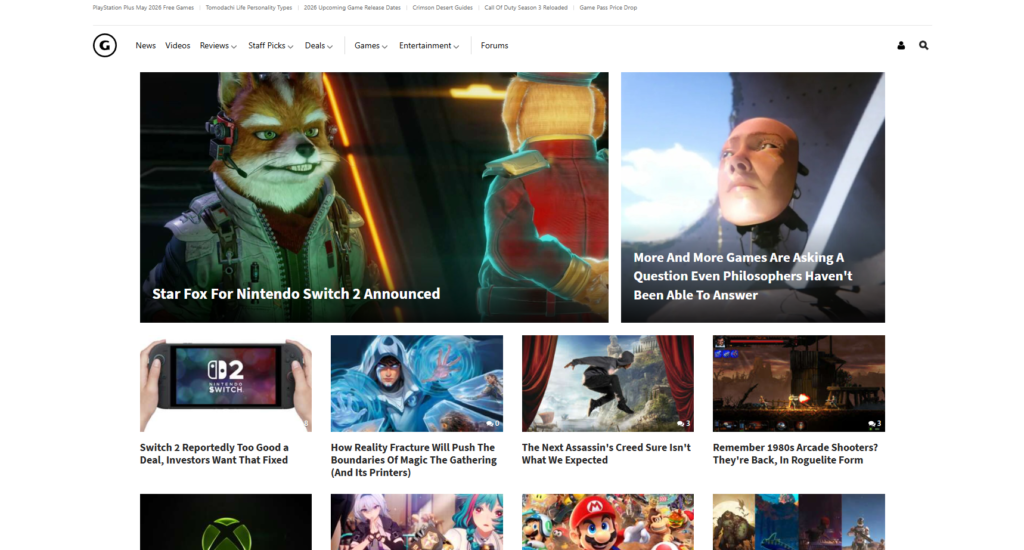Expand the Games dropdown

click(371, 46)
